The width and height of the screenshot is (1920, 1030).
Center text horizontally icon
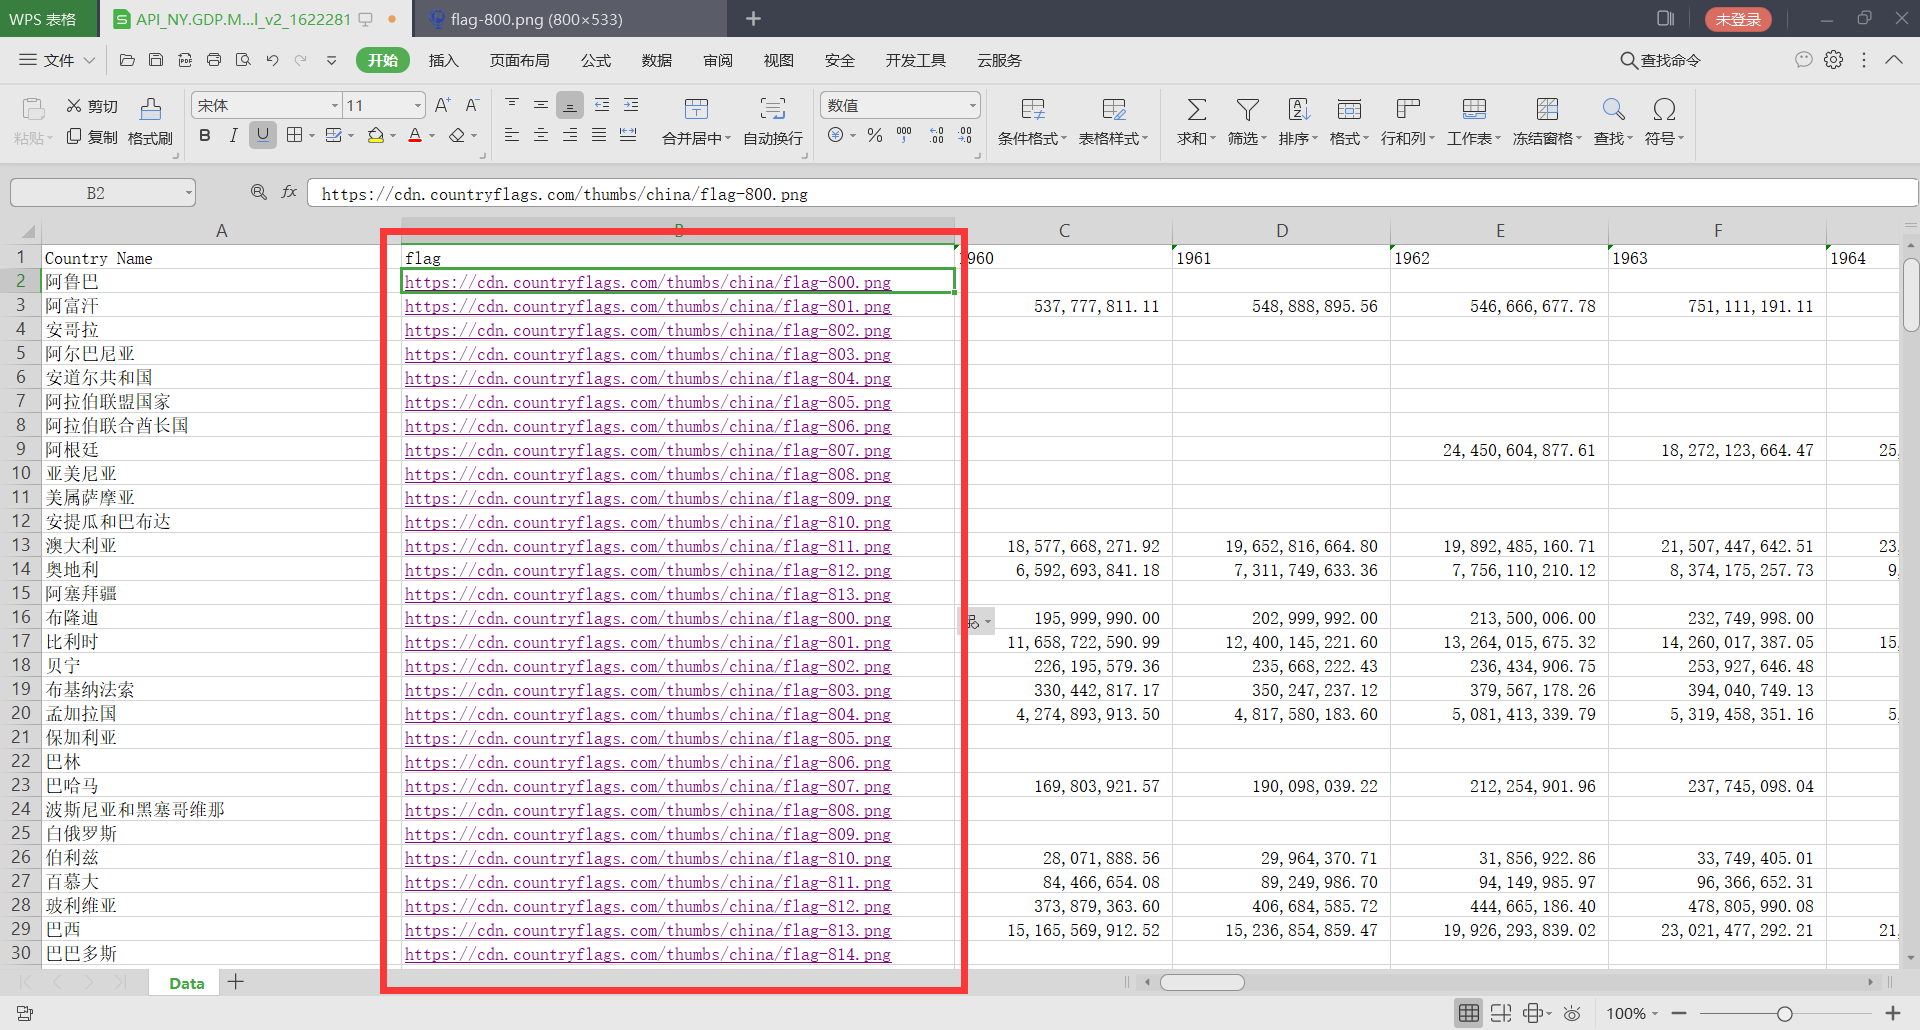(541, 135)
